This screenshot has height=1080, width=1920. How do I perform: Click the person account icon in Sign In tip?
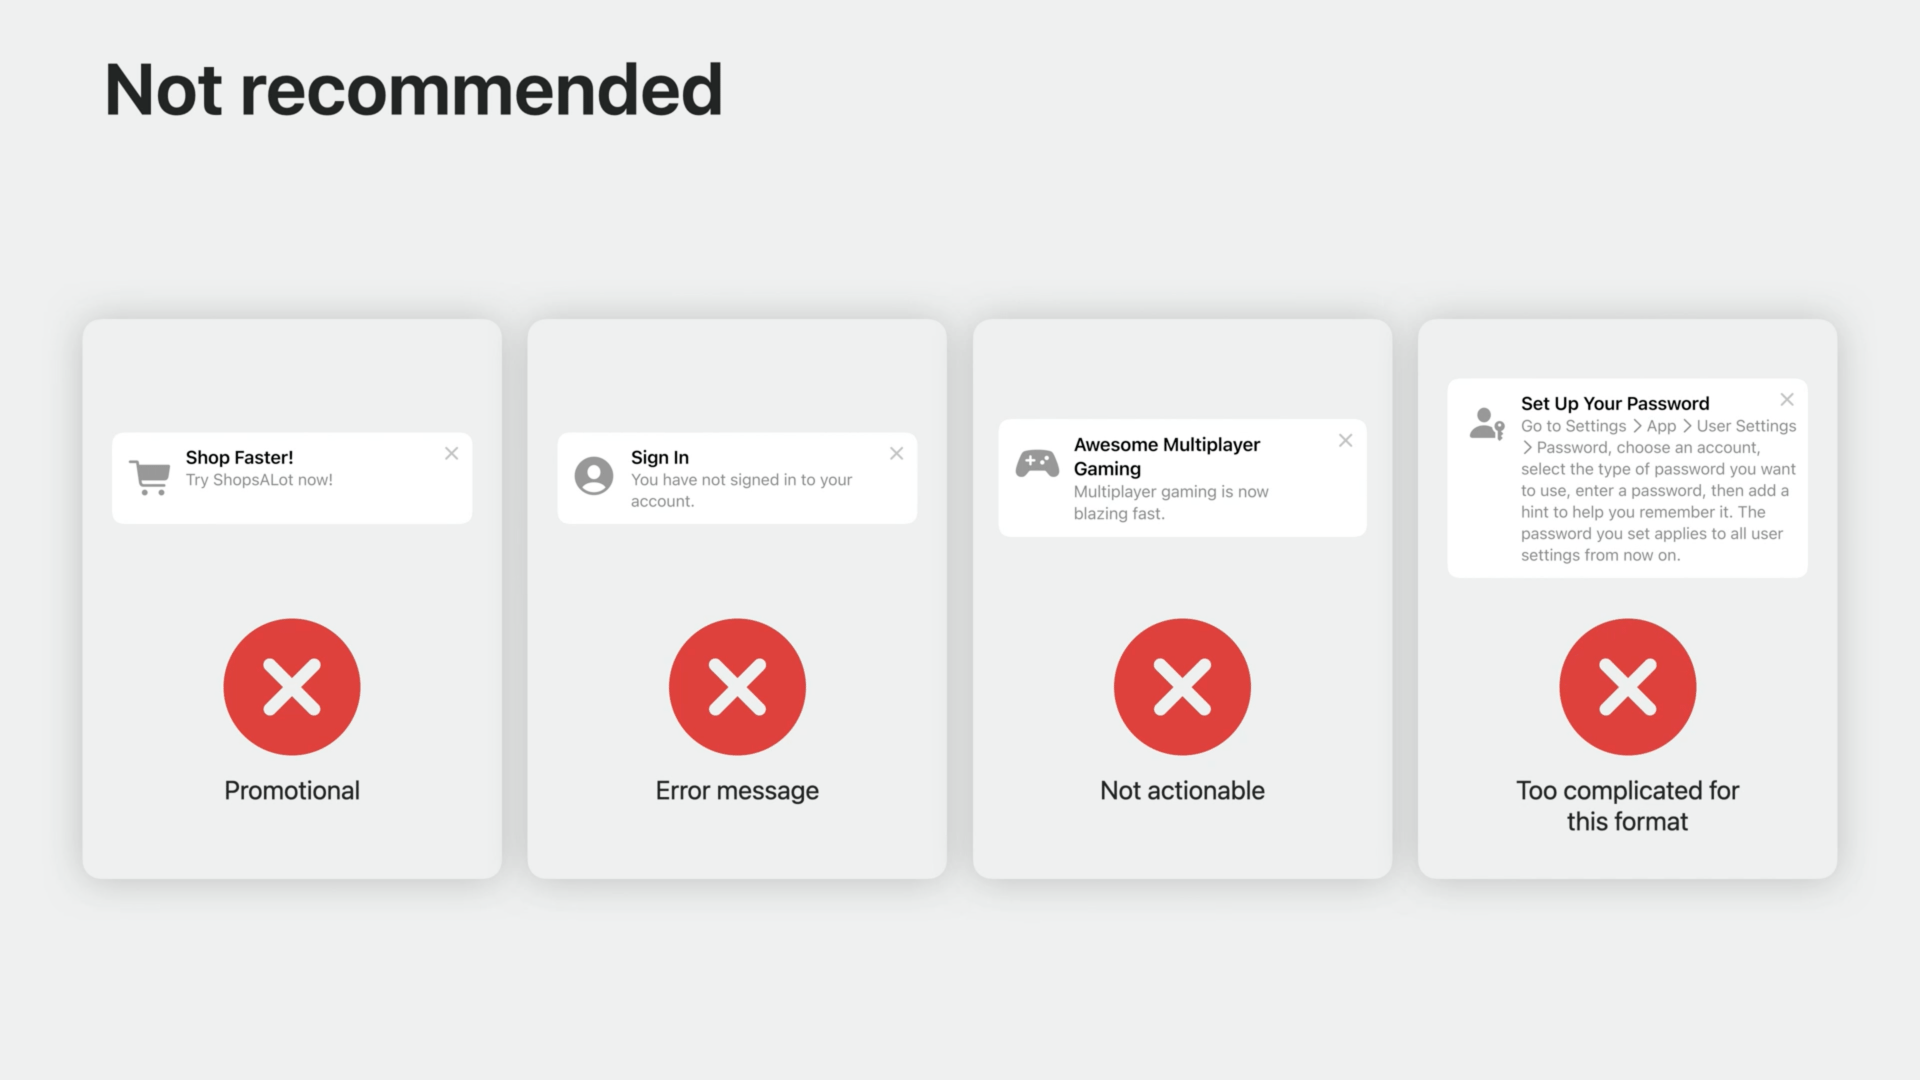(594, 476)
